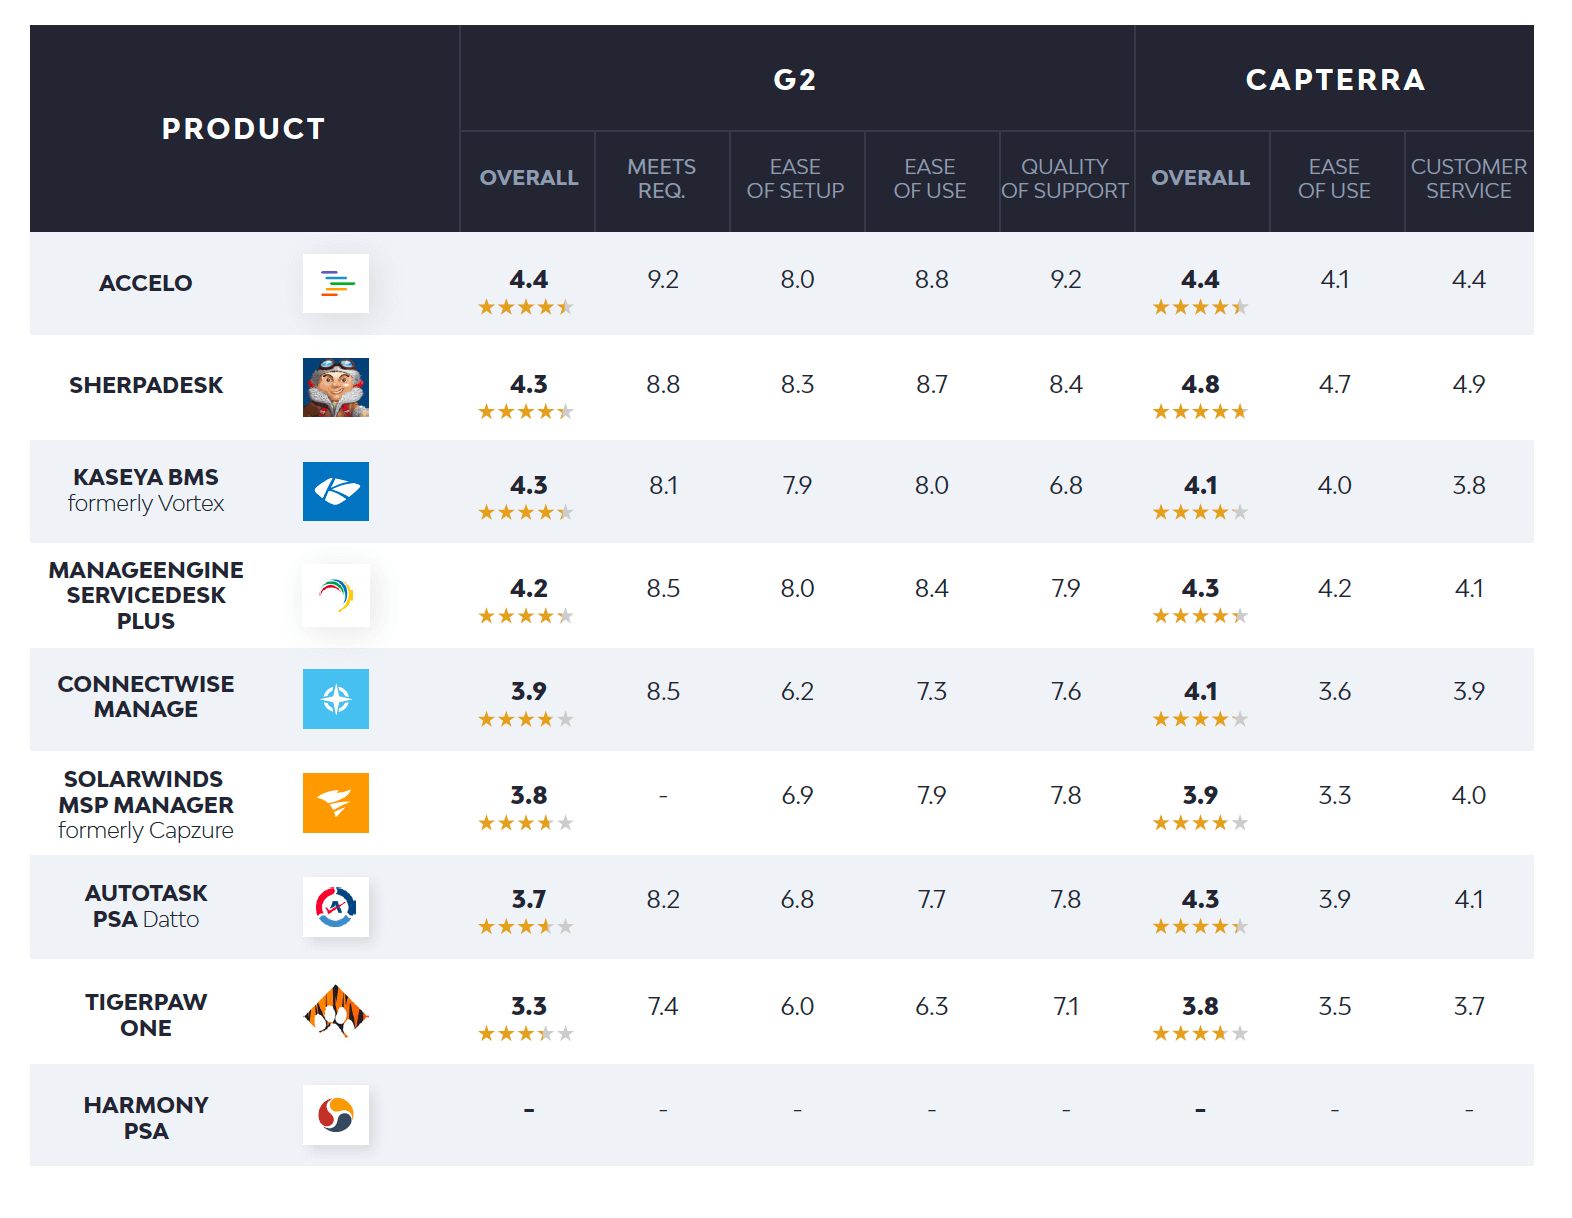
Task: Click the ManageEngine ServiceDesk Plus logo
Action: (336, 595)
